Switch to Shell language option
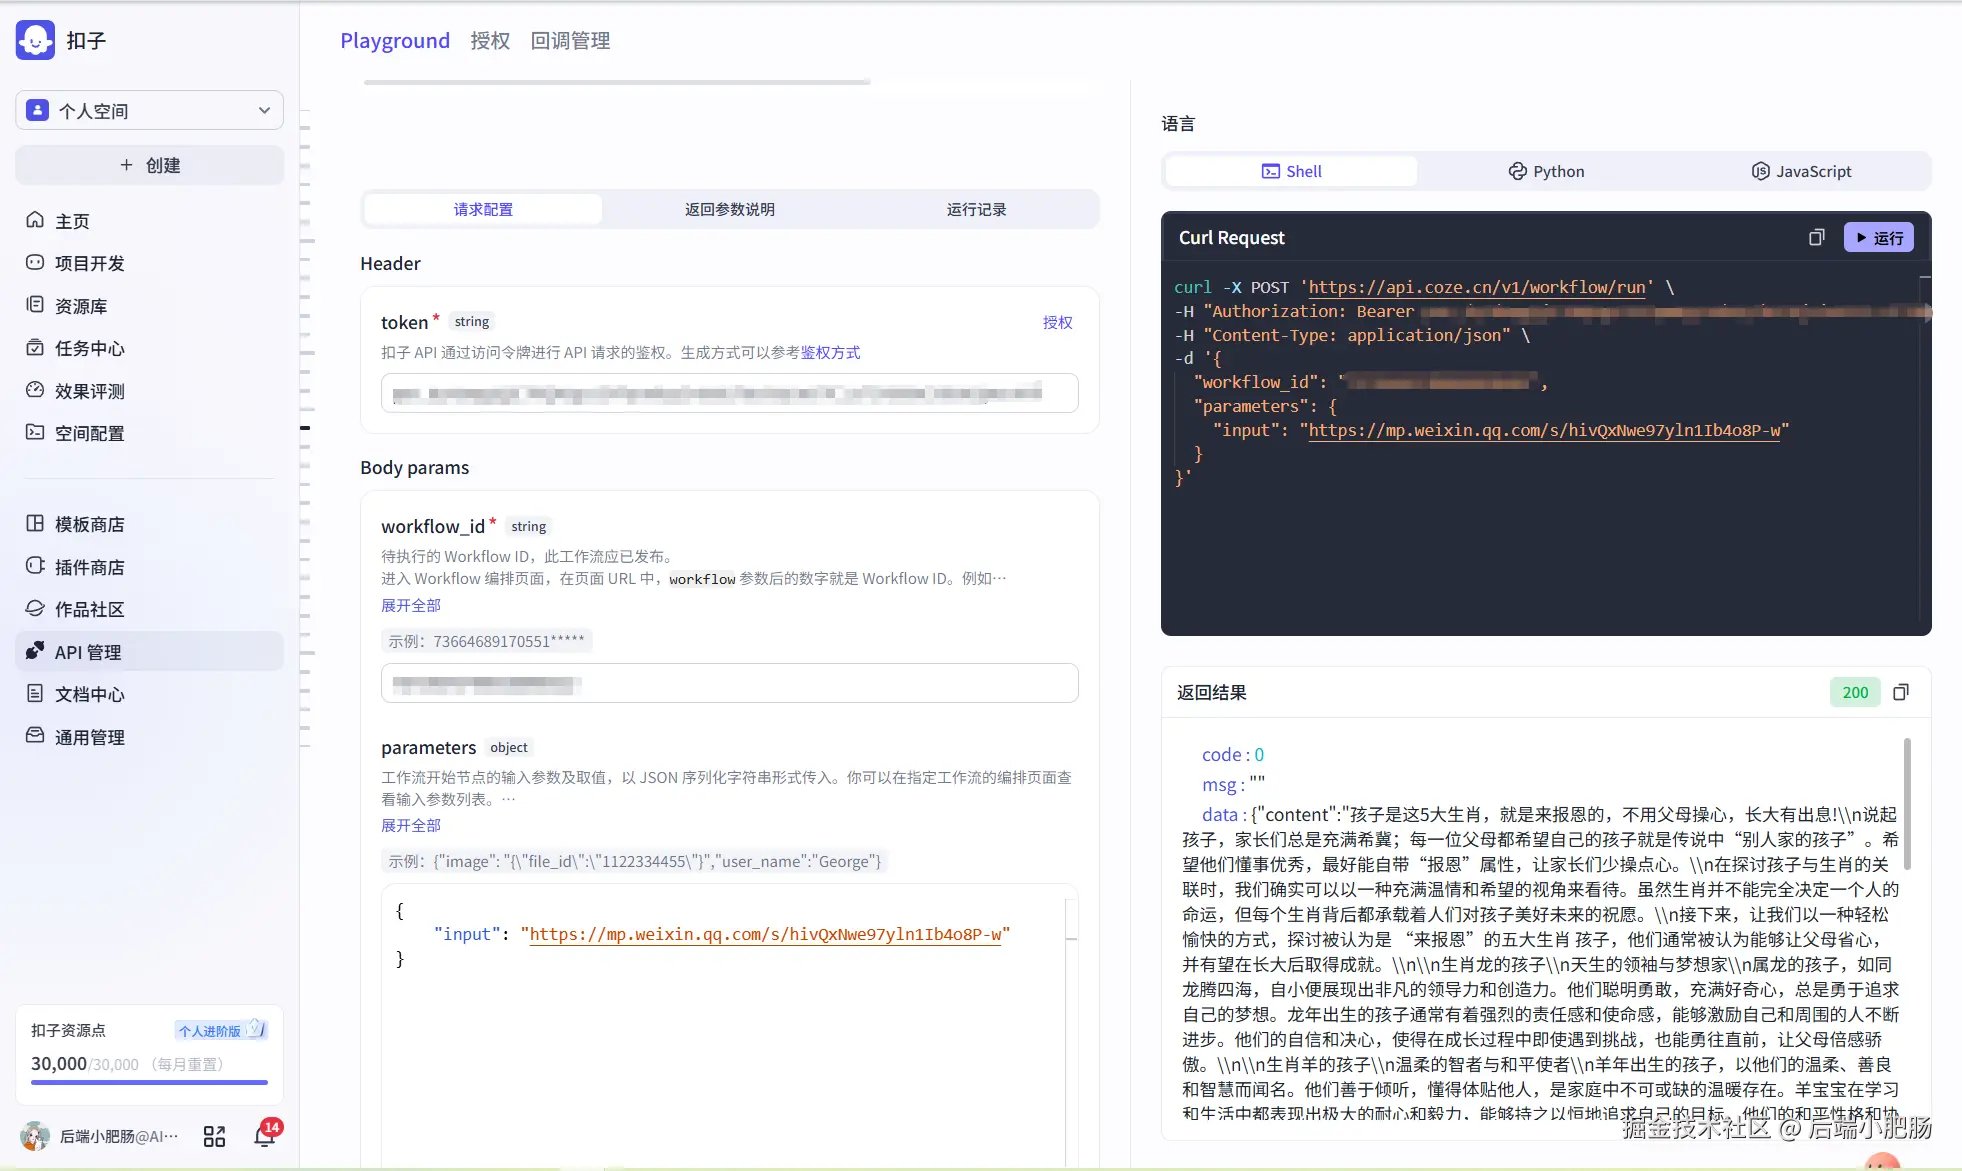Viewport: 1962px width, 1171px height. pos(1291,171)
